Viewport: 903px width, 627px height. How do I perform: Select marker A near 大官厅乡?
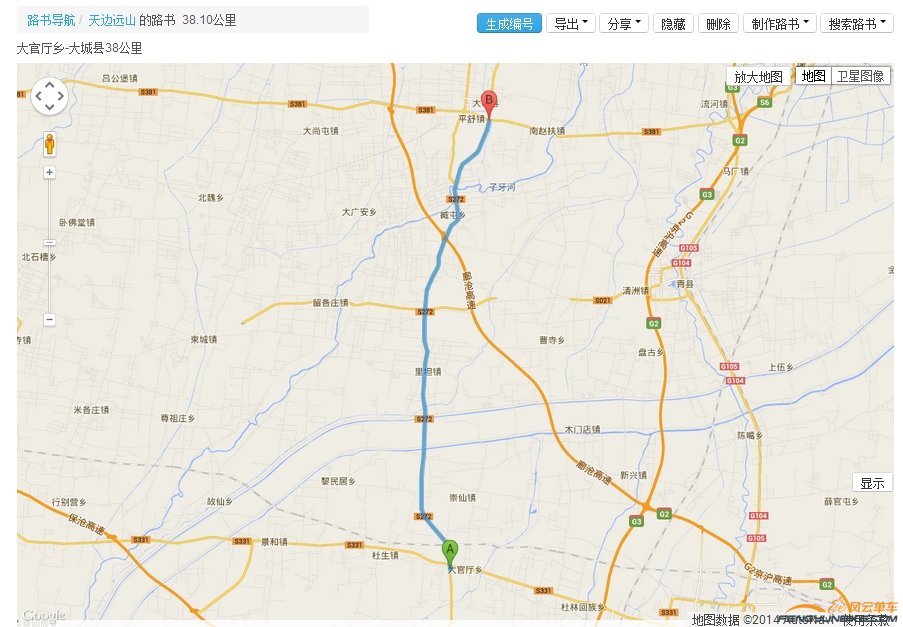tap(450, 548)
